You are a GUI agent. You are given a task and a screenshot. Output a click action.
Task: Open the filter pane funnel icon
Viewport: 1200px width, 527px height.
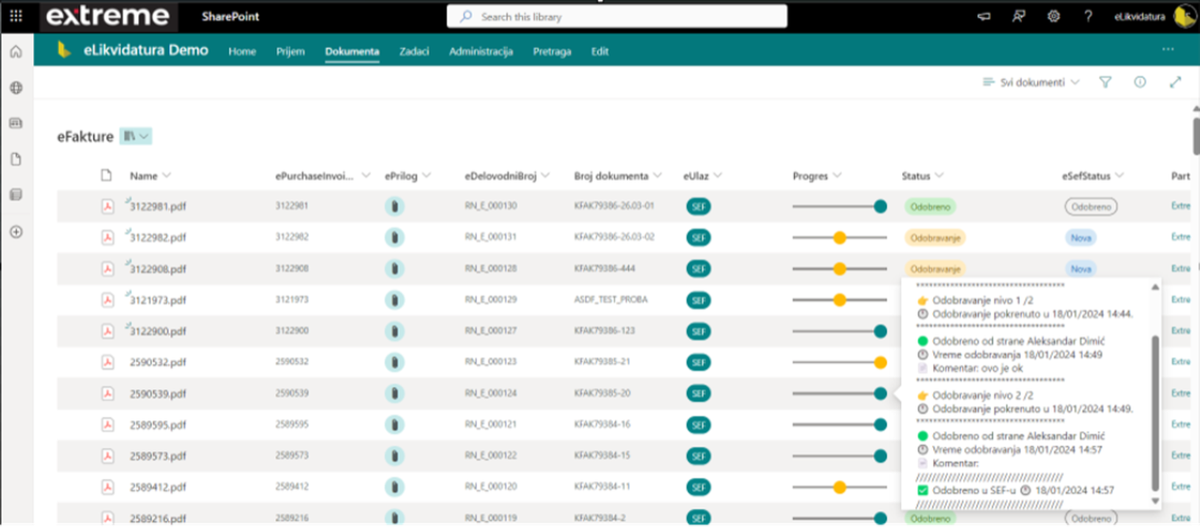(x=1105, y=82)
